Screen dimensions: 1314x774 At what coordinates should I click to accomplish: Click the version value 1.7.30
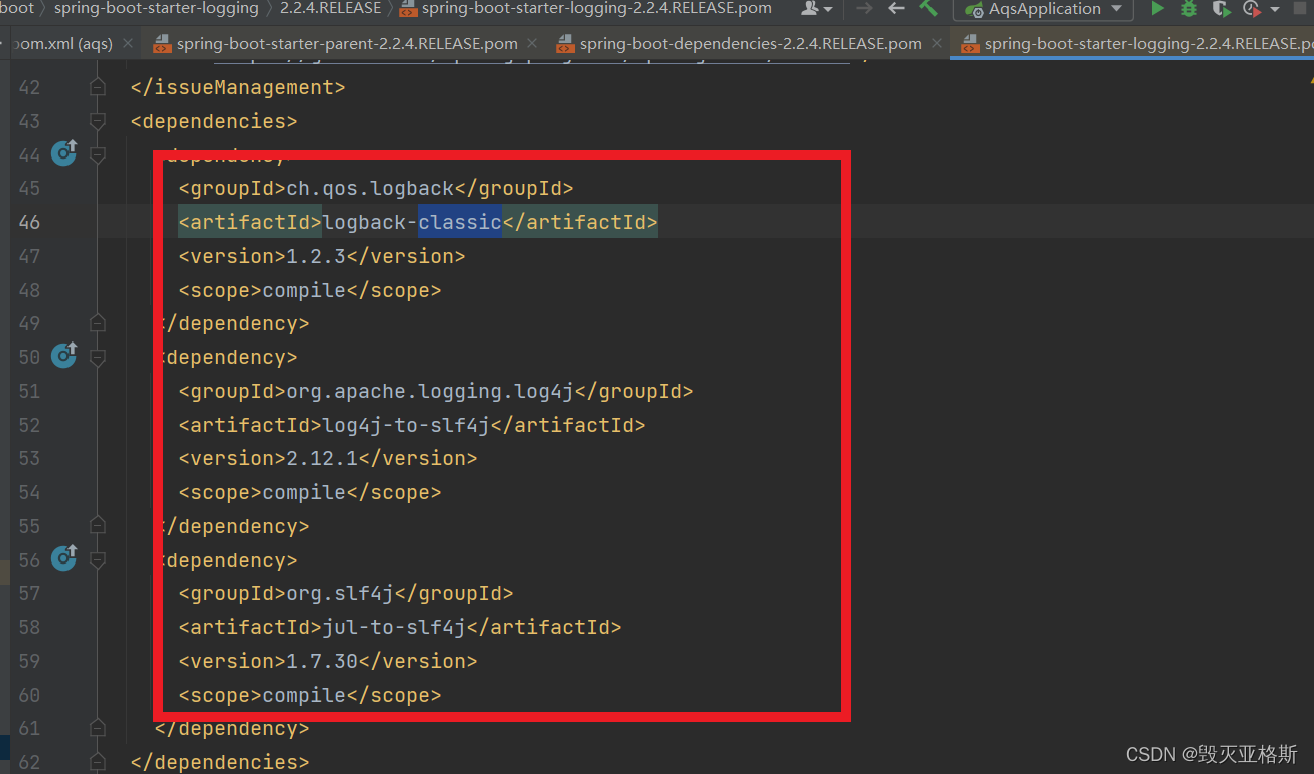(x=322, y=661)
